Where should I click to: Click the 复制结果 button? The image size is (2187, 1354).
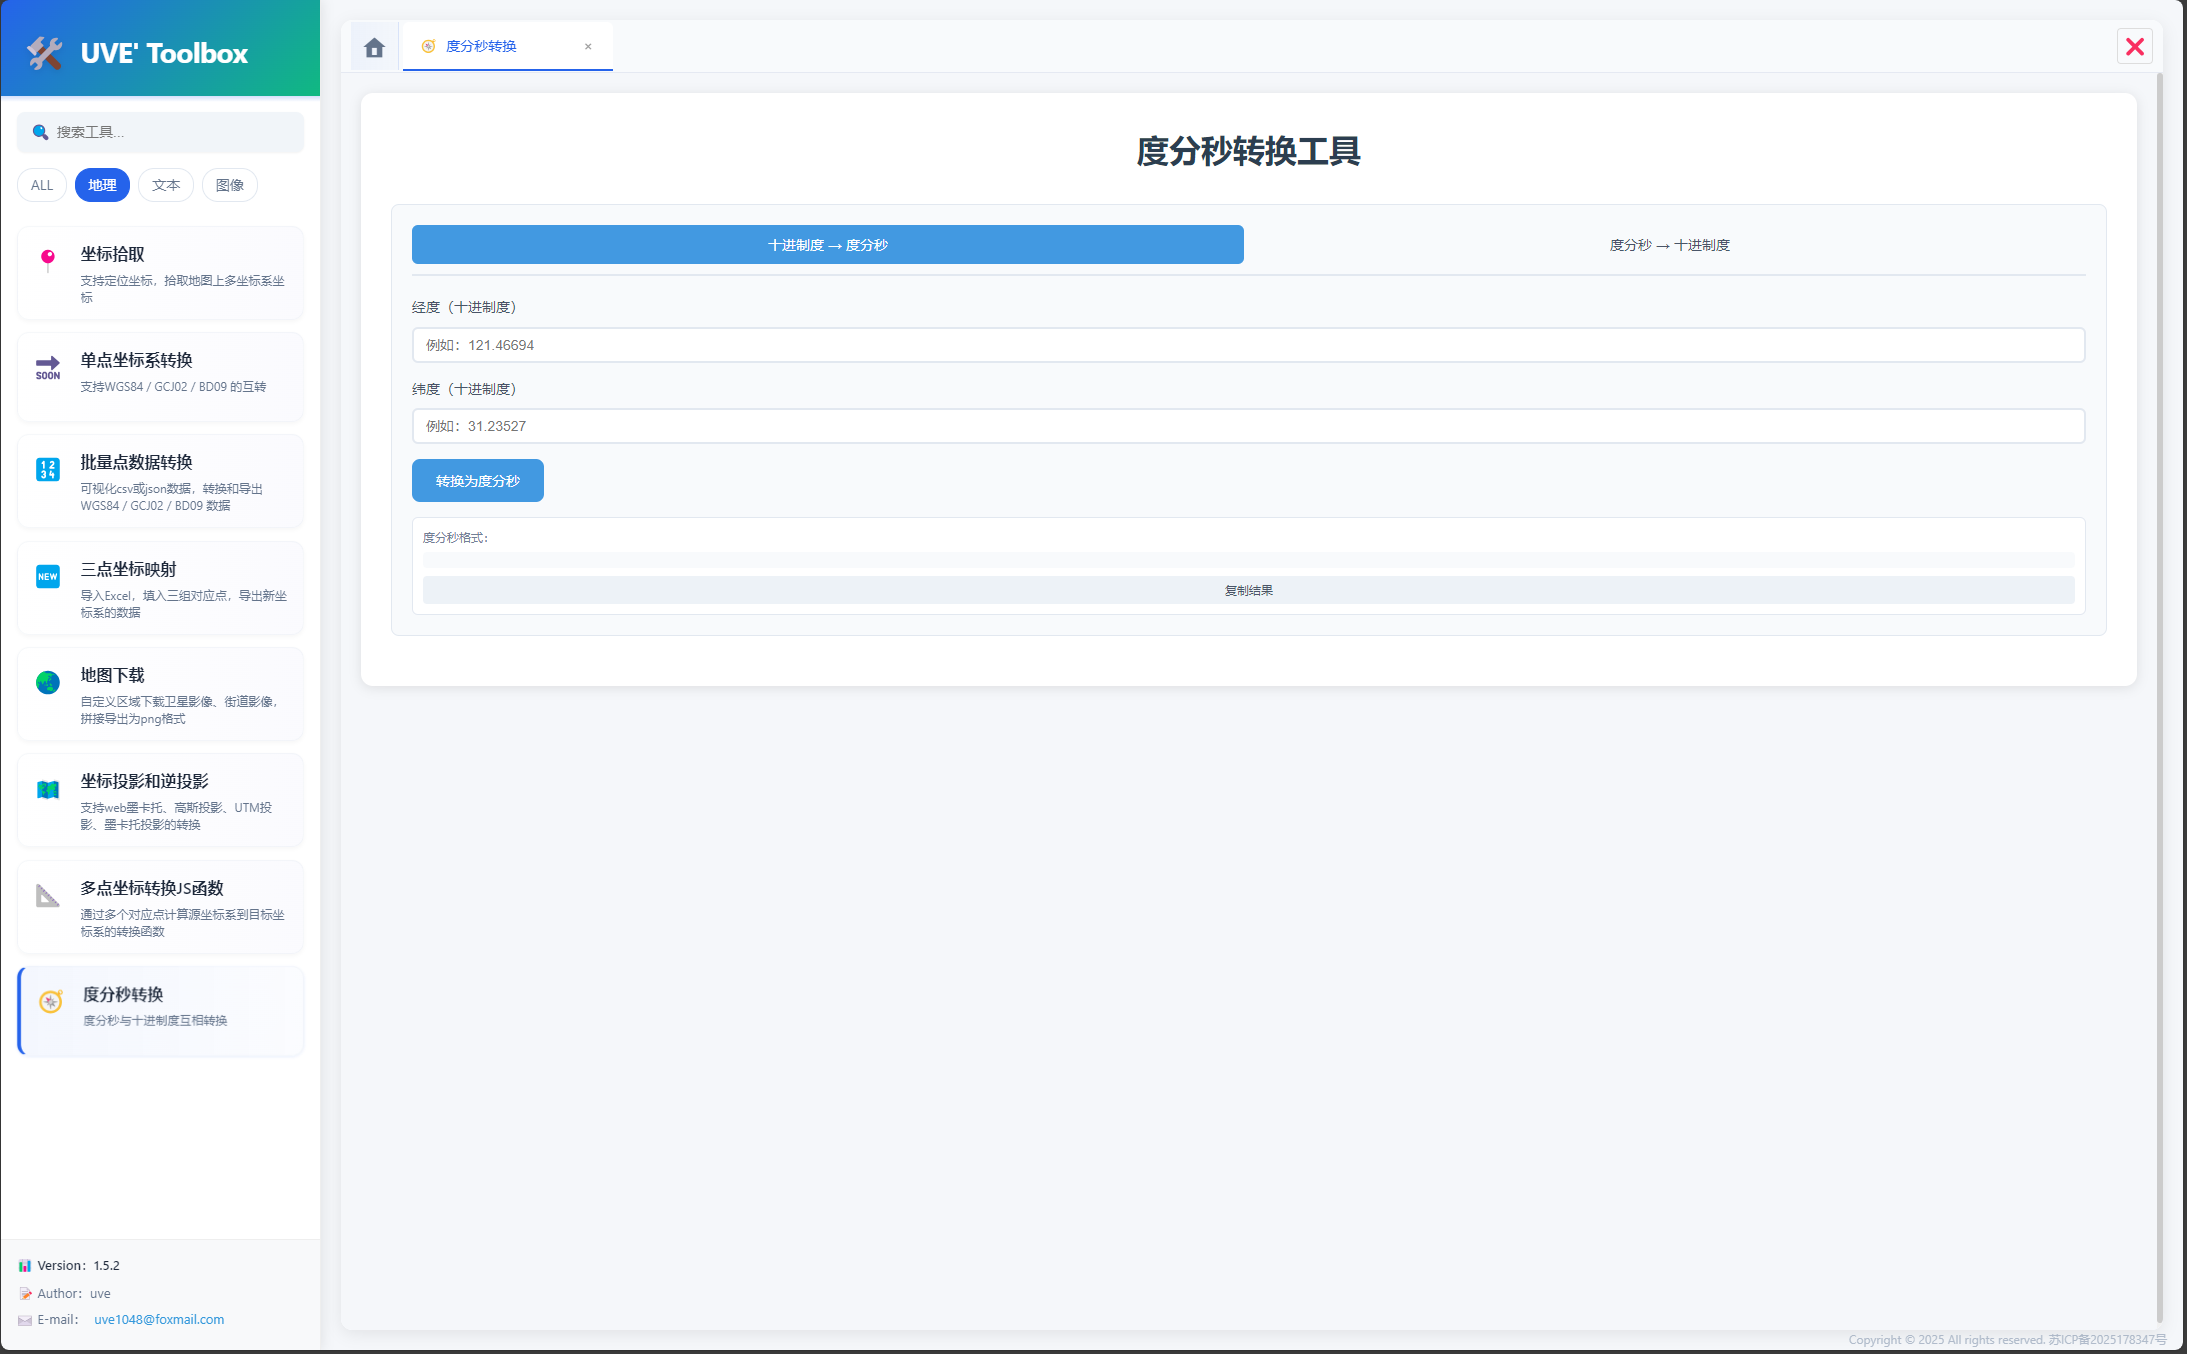point(1248,590)
